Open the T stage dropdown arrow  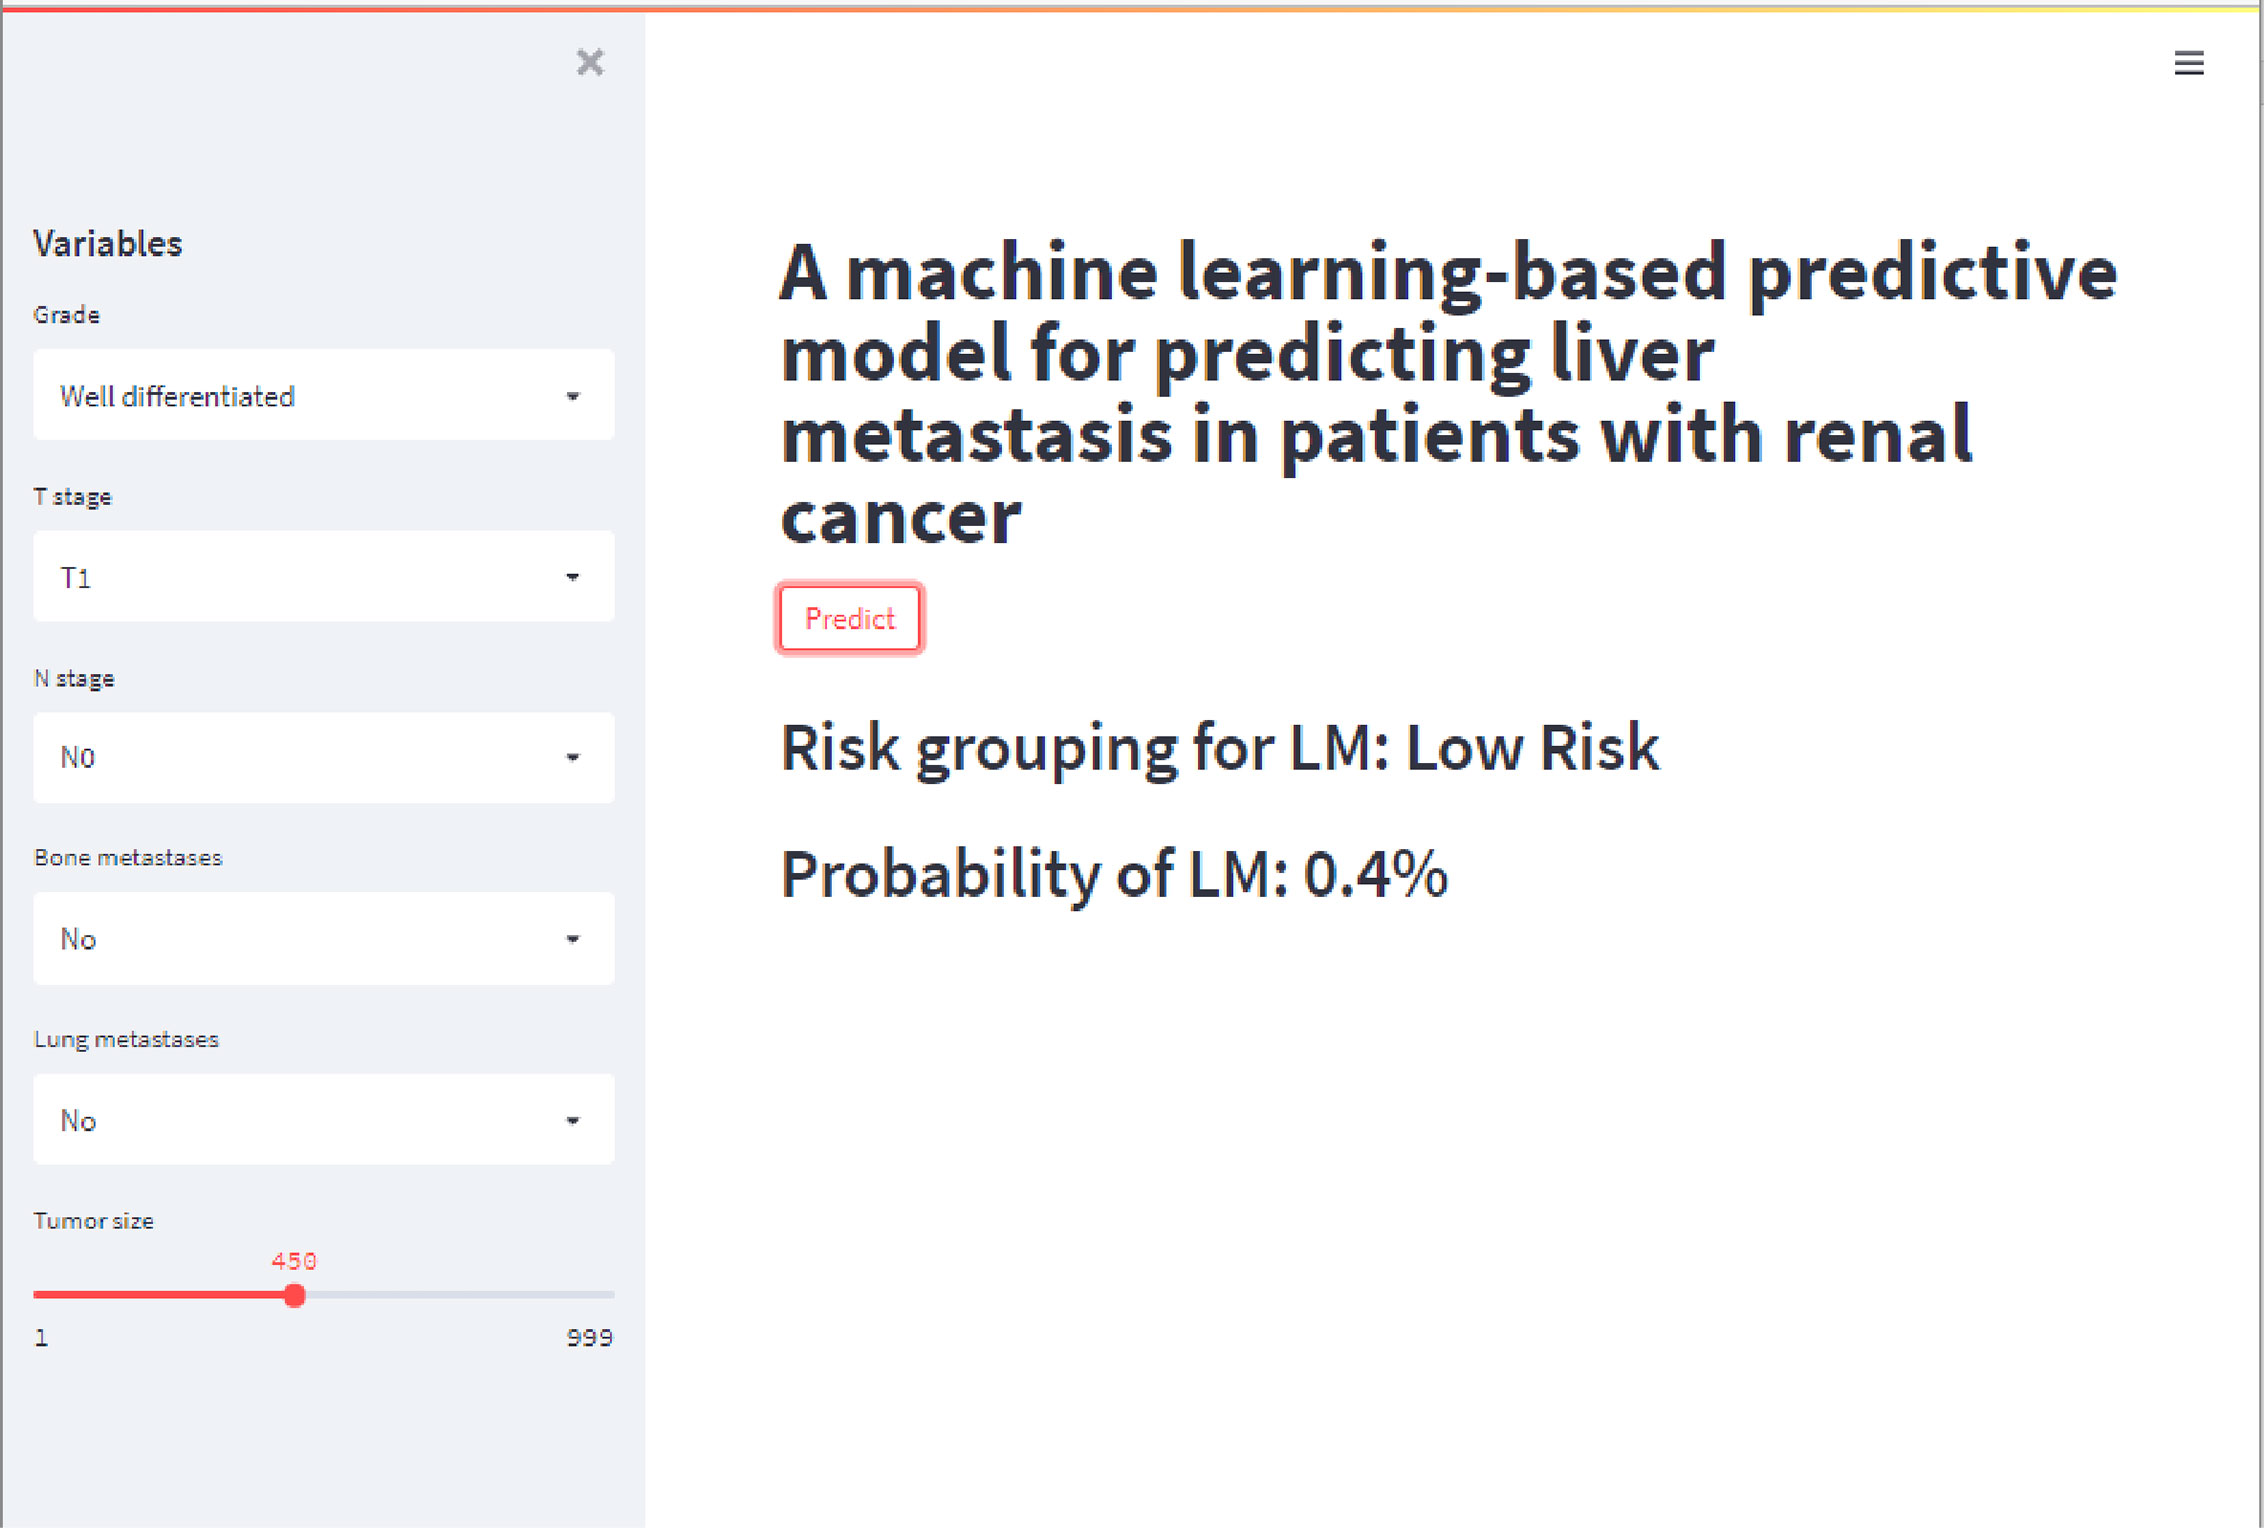click(573, 577)
